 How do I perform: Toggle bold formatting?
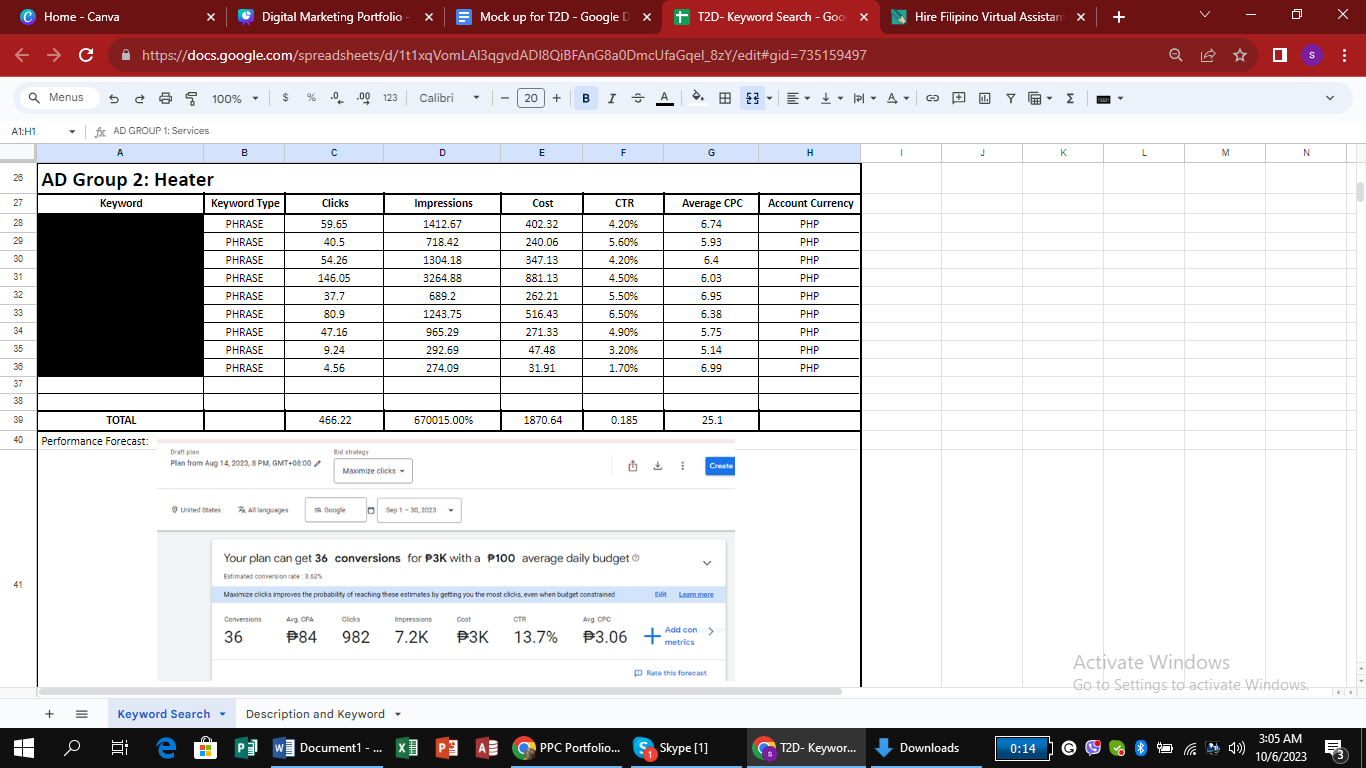[585, 98]
